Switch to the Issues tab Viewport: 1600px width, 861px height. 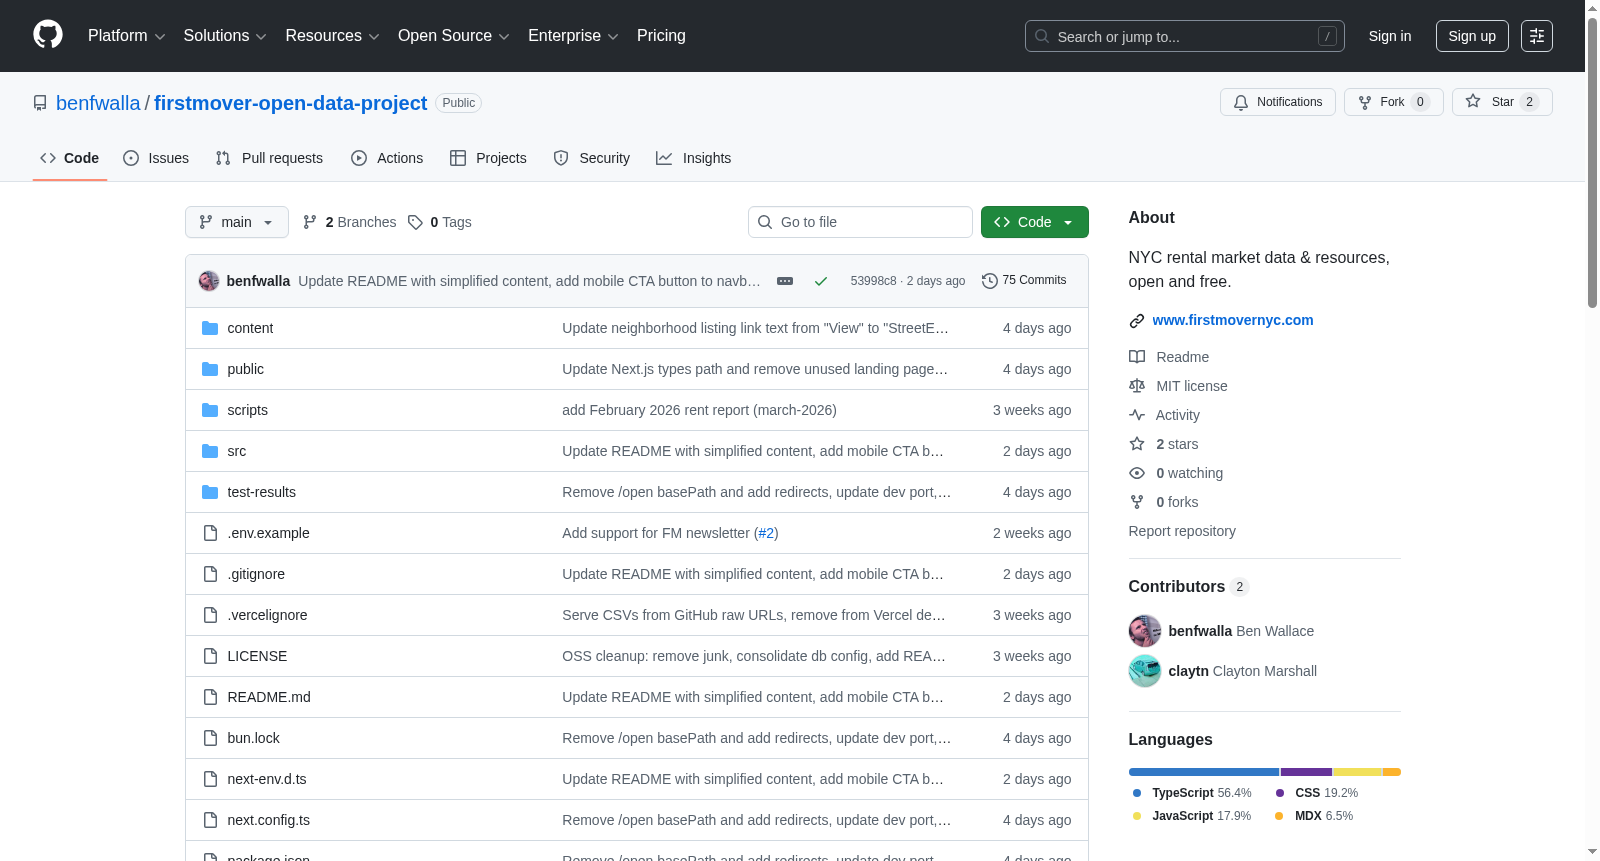[x=156, y=158]
